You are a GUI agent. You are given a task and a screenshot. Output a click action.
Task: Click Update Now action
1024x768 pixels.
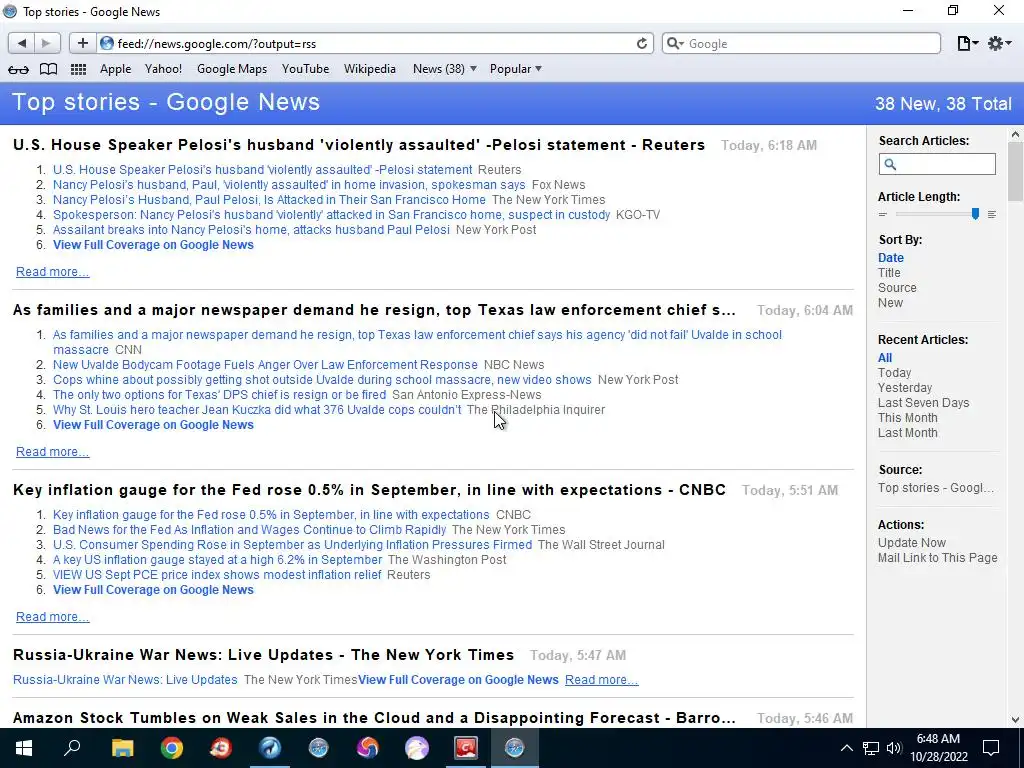coord(912,543)
